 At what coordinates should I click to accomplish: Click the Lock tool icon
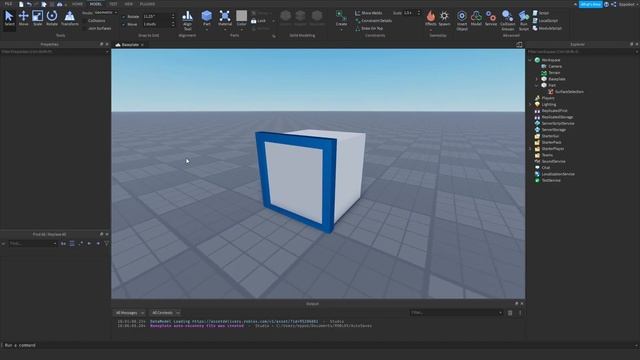click(x=253, y=20)
